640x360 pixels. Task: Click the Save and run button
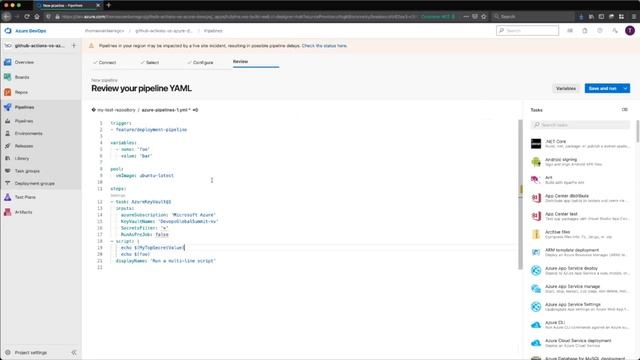click(602, 89)
